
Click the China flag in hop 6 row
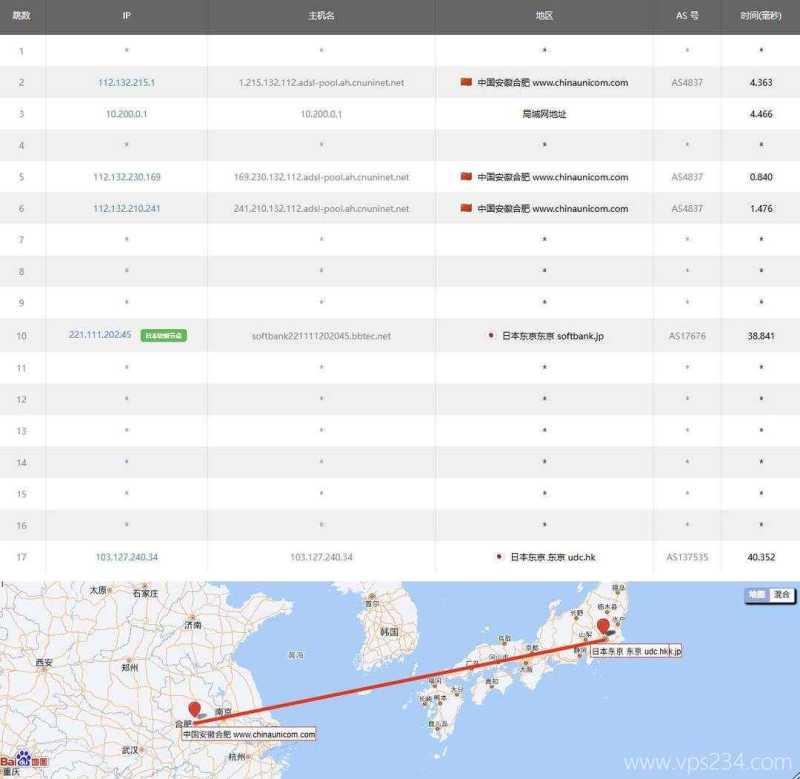pos(466,209)
